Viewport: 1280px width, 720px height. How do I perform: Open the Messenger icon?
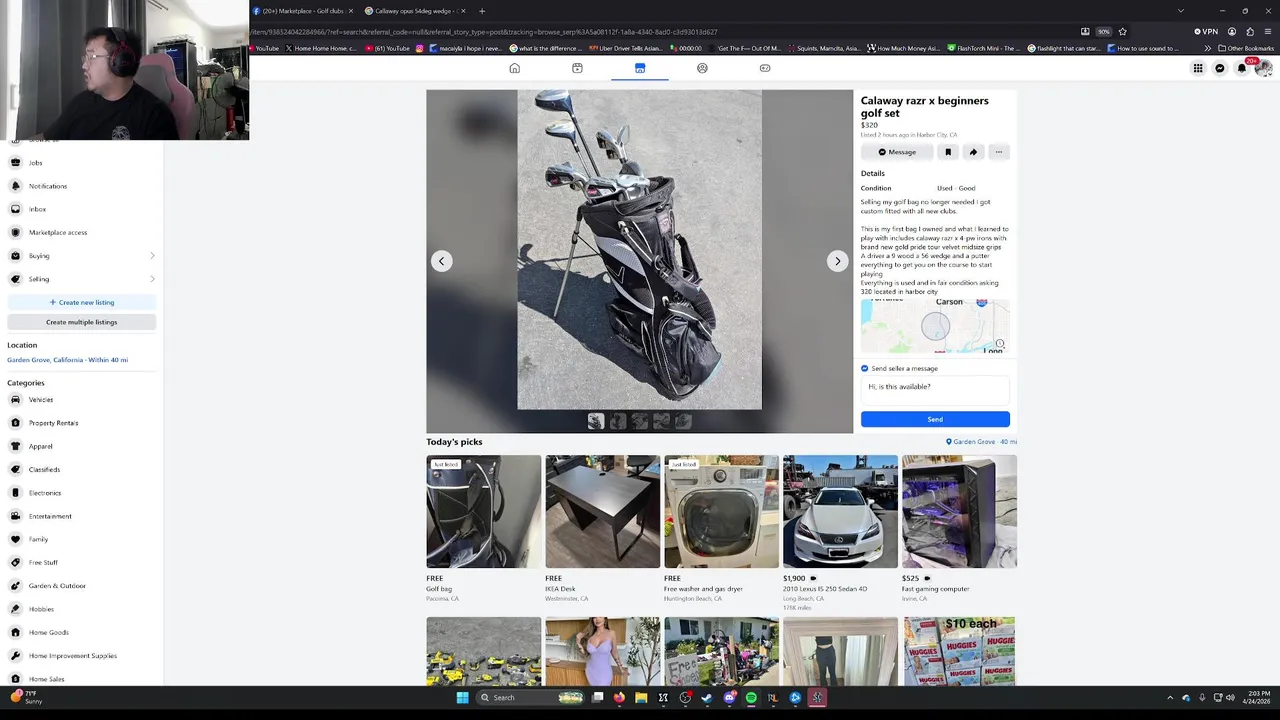1220,68
